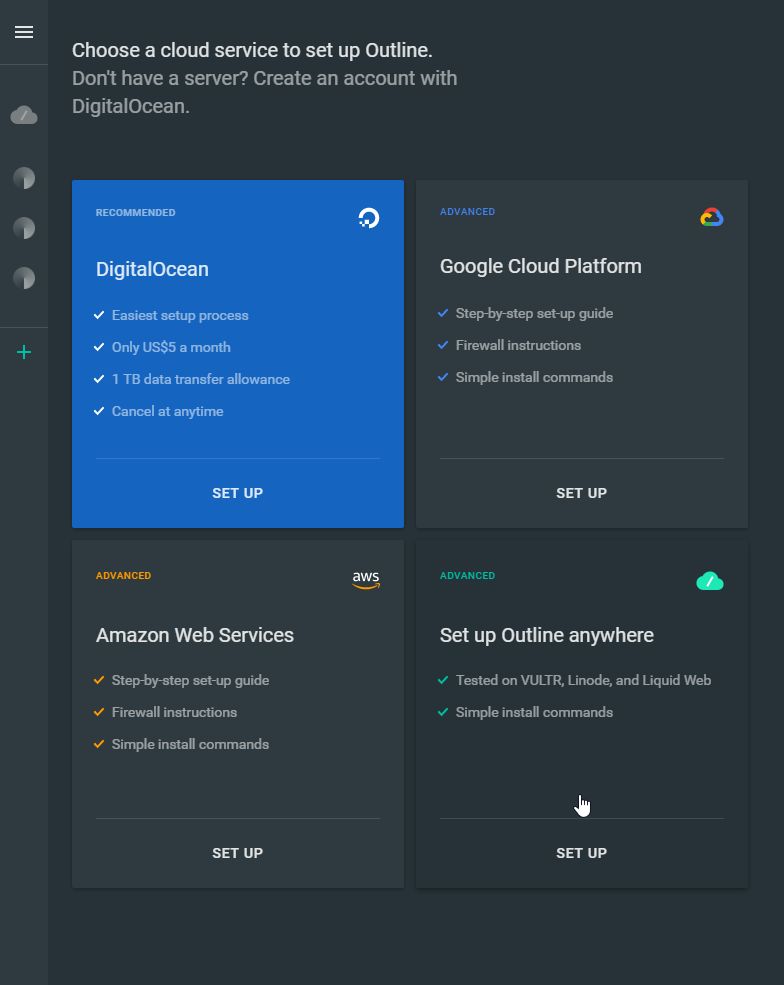Select the first server icon below the sidebar cloud
Screen dimensions: 784x985
[24, 178]
